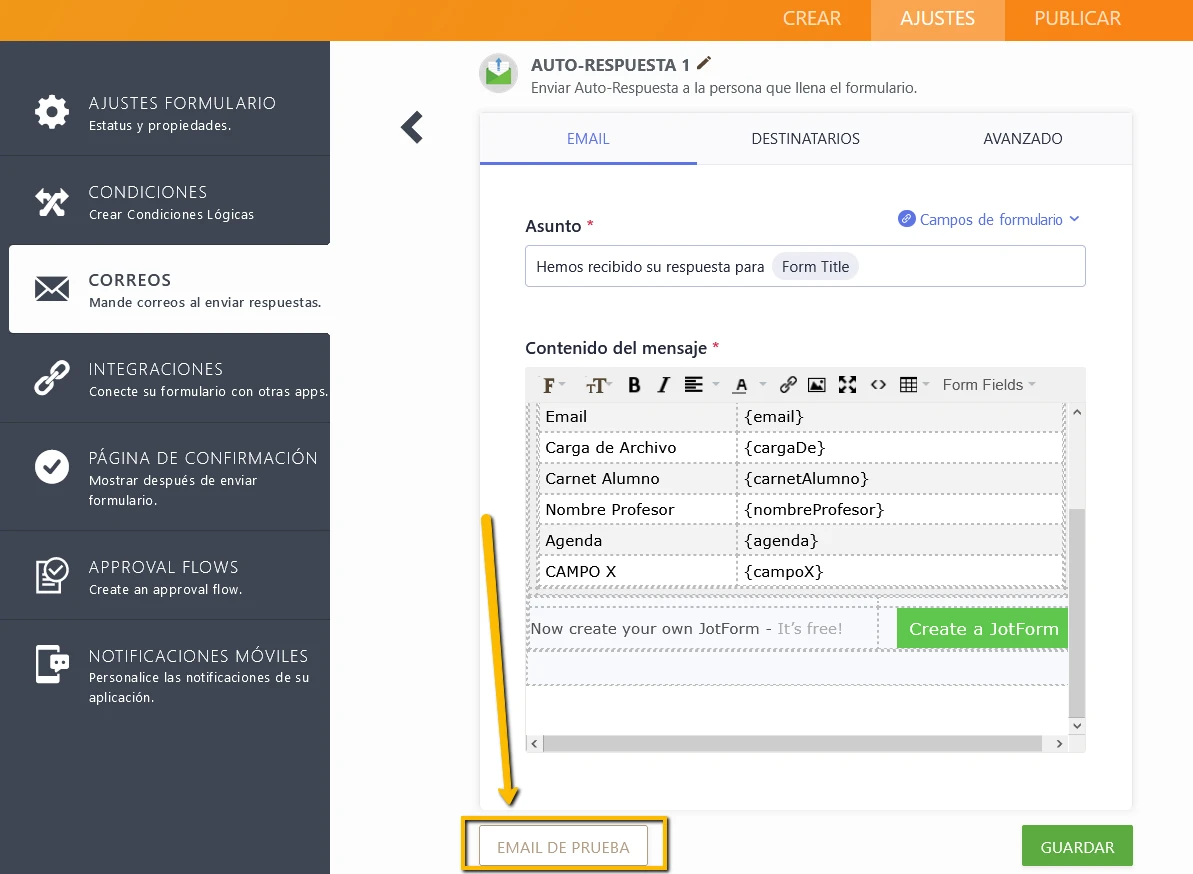The image size is (1193, 874).
Task: Expand the Form Fields toolbar dropdown
Action: (x=988, y=385)
